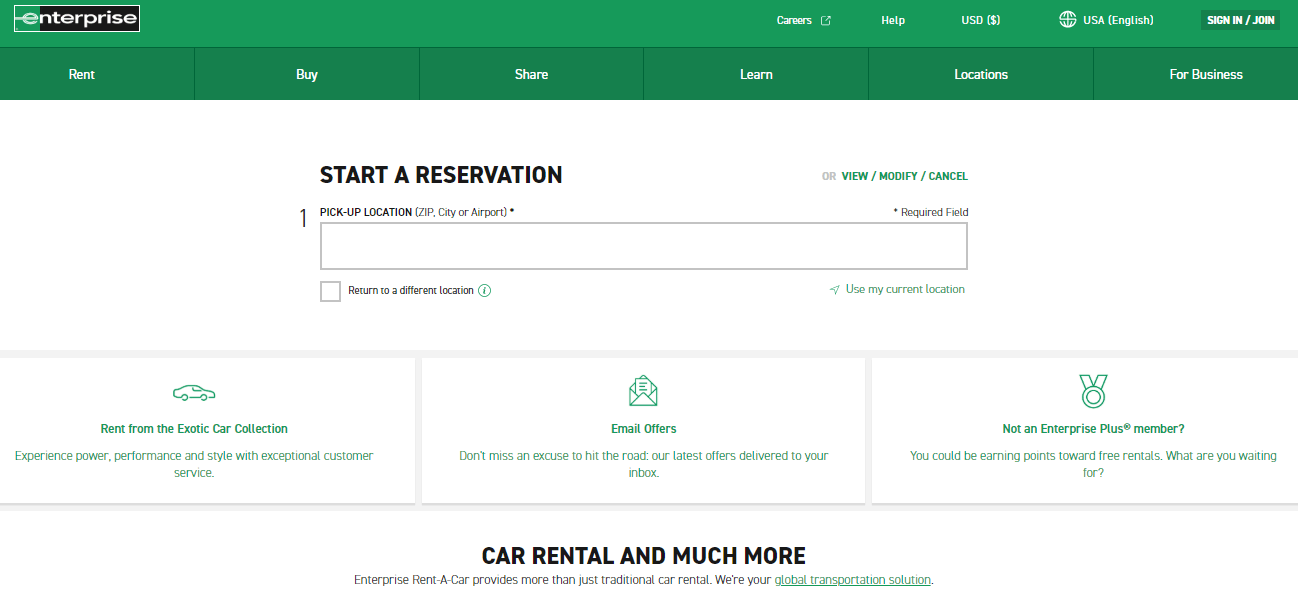This screenshot has height=614, width=1298.
Task: Click the external link icon beside Careers
Action: coord(826,20)
